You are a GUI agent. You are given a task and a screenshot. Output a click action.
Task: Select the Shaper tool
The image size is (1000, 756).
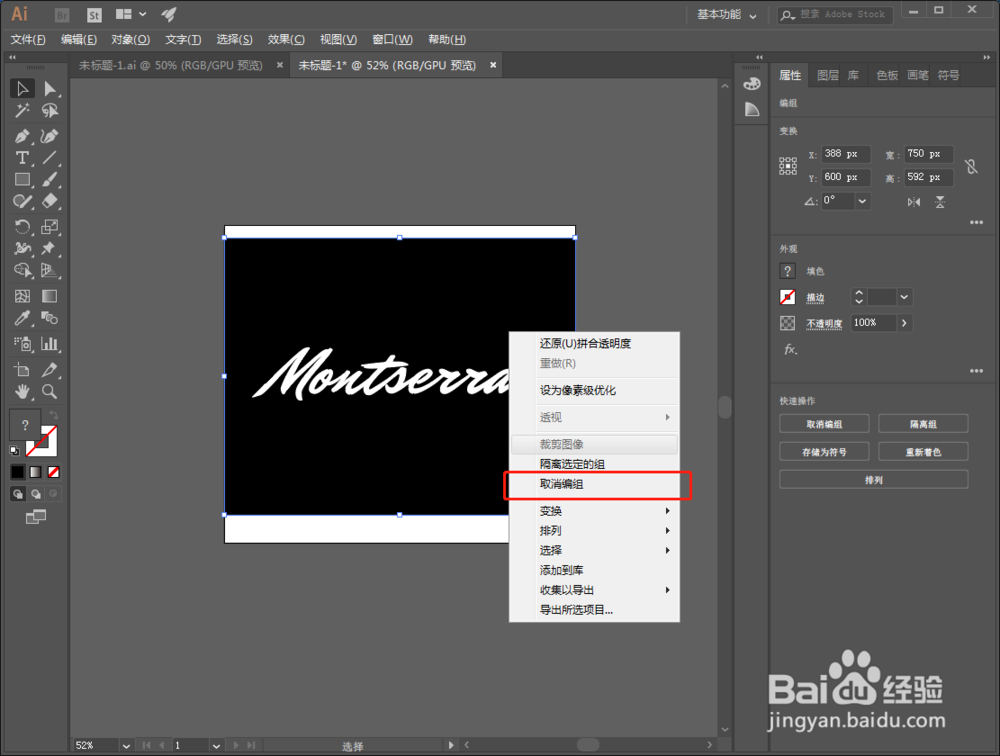pos(22,202)
